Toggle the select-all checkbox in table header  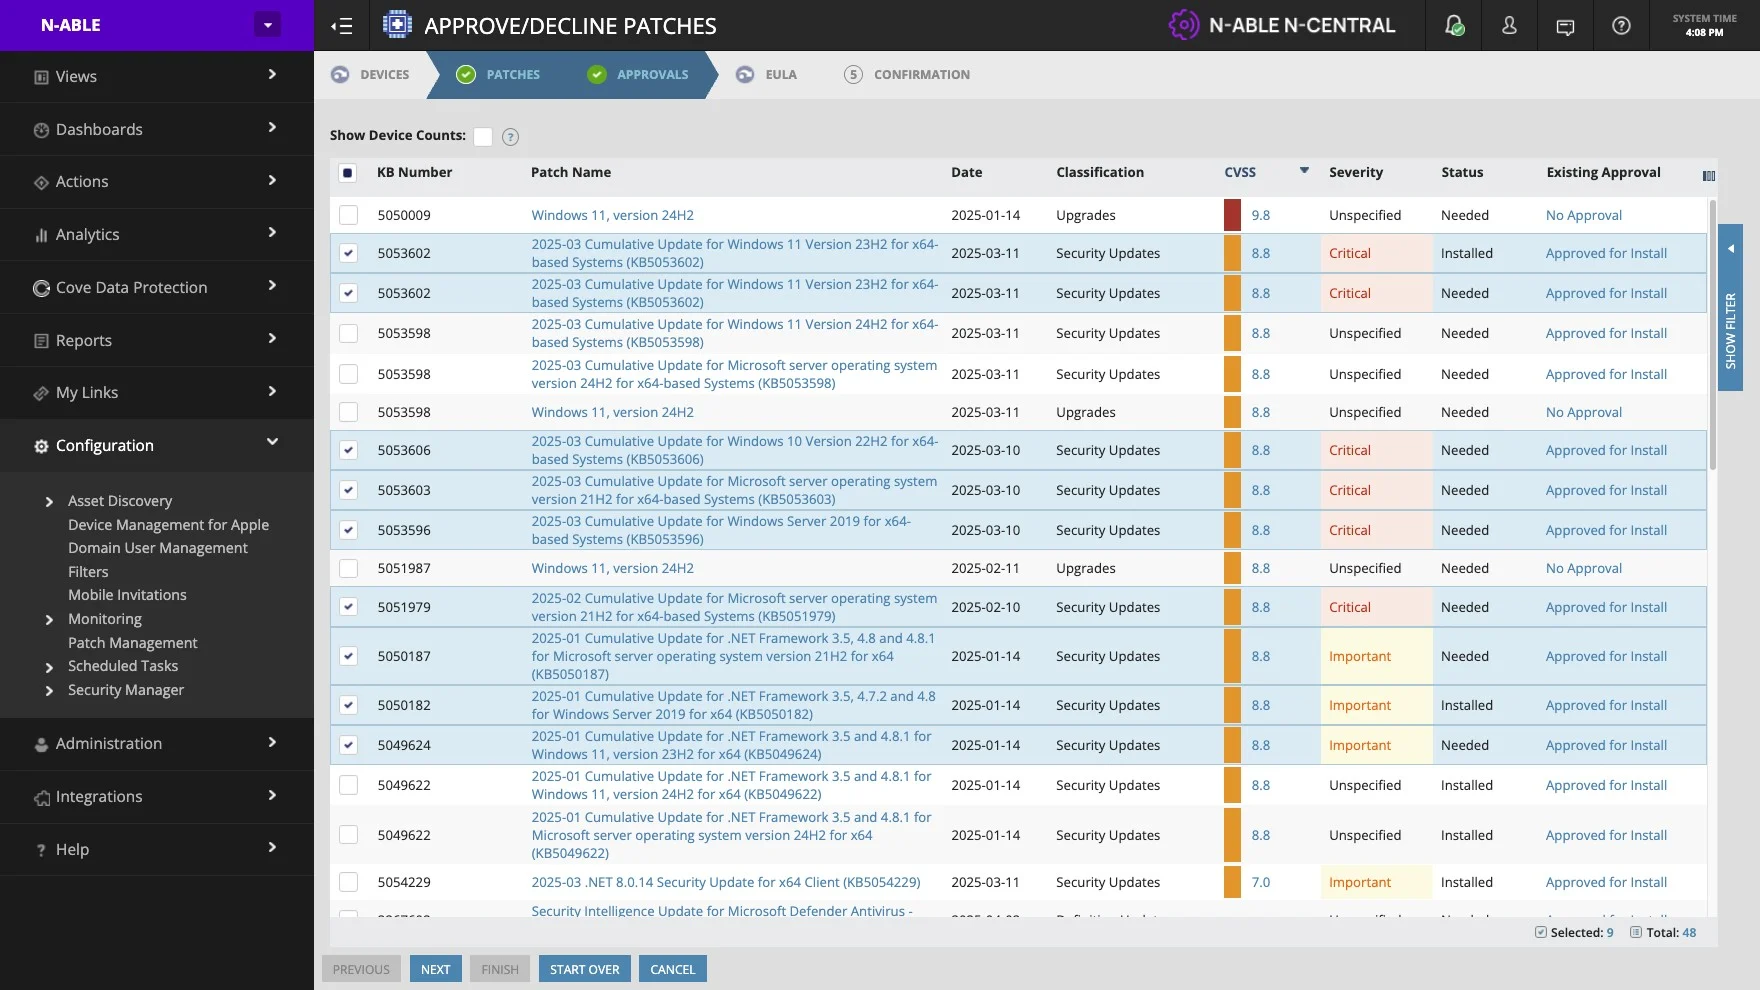pyautogui.click(x=347, y=173)
